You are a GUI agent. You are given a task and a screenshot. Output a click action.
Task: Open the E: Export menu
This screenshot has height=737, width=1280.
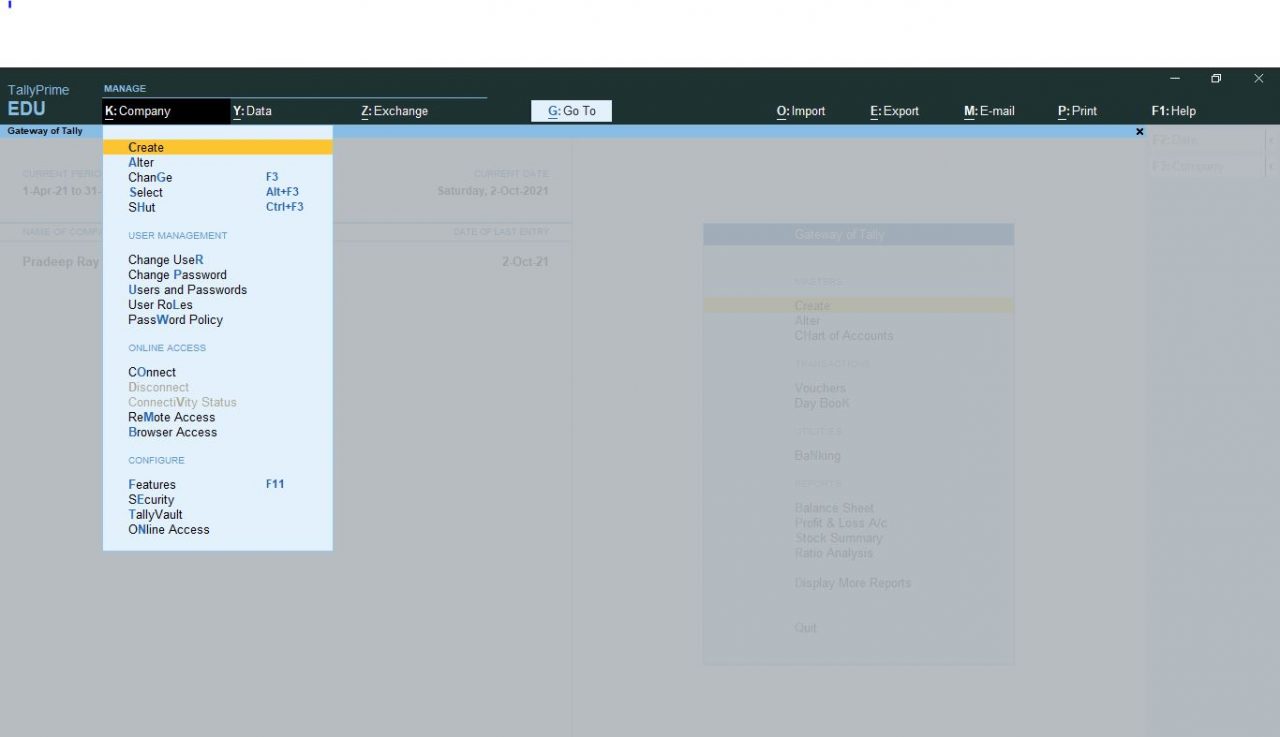[x=893, y=111]
